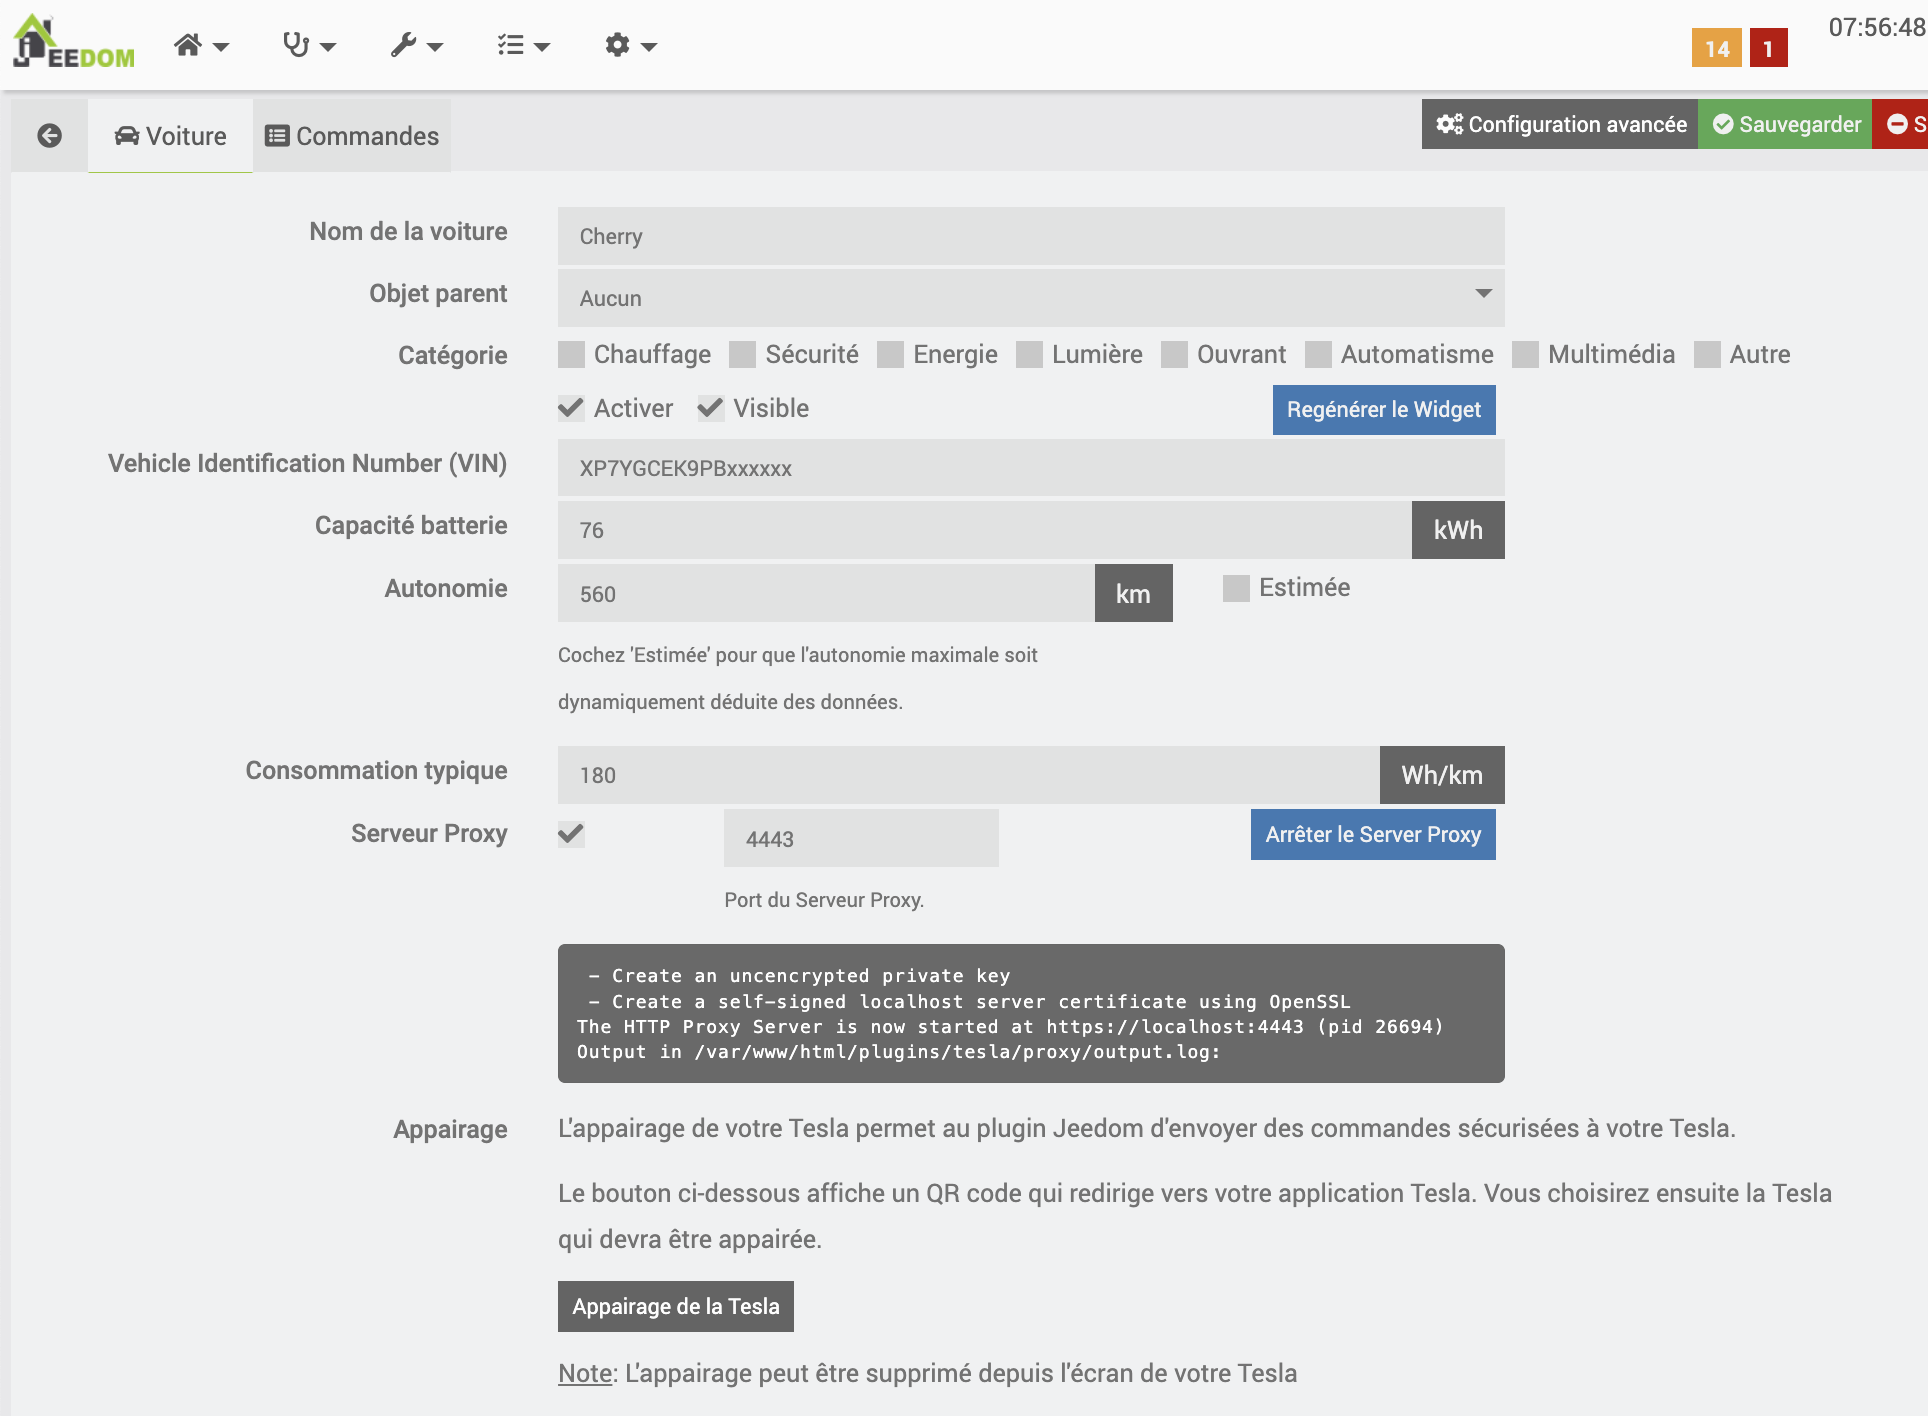Image resolution: width=1928 pixels, height=1416 pixels.
Task: Uncheck the Activer checkbox
Action: coord(571,408)
